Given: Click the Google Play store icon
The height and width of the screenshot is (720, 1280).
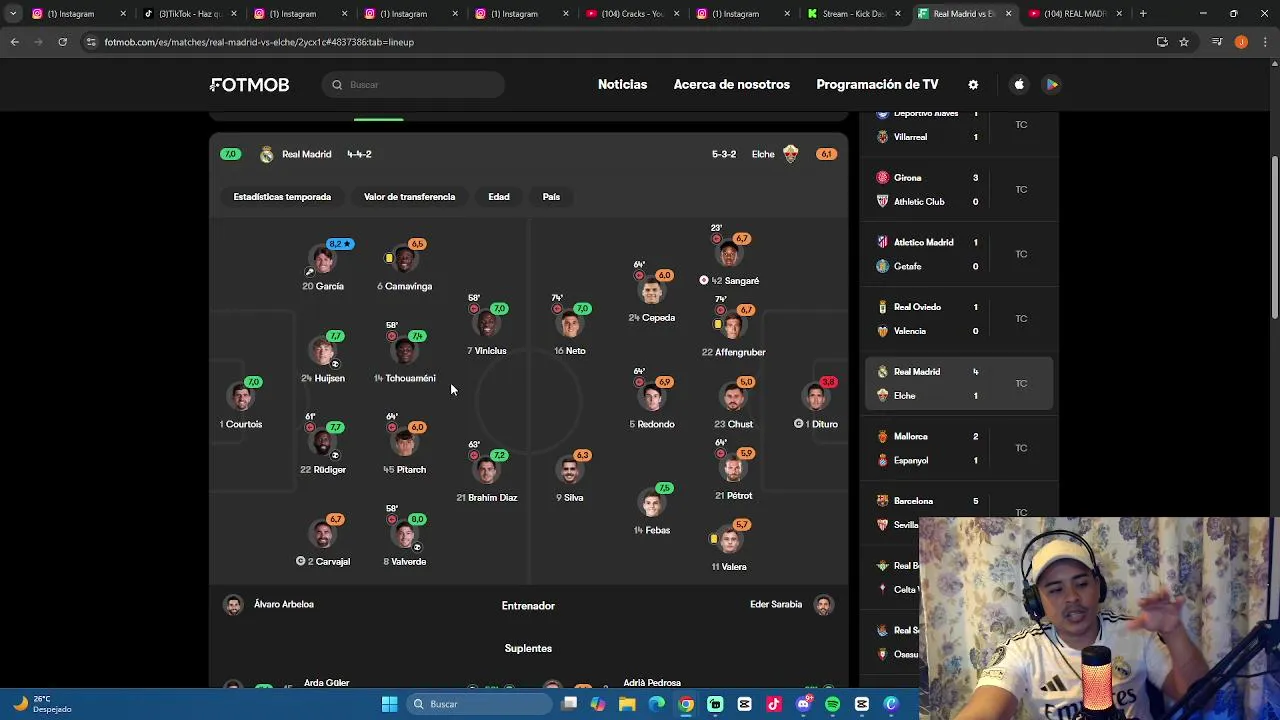Looking at the screenshot, I should [x=1052, y=85].
